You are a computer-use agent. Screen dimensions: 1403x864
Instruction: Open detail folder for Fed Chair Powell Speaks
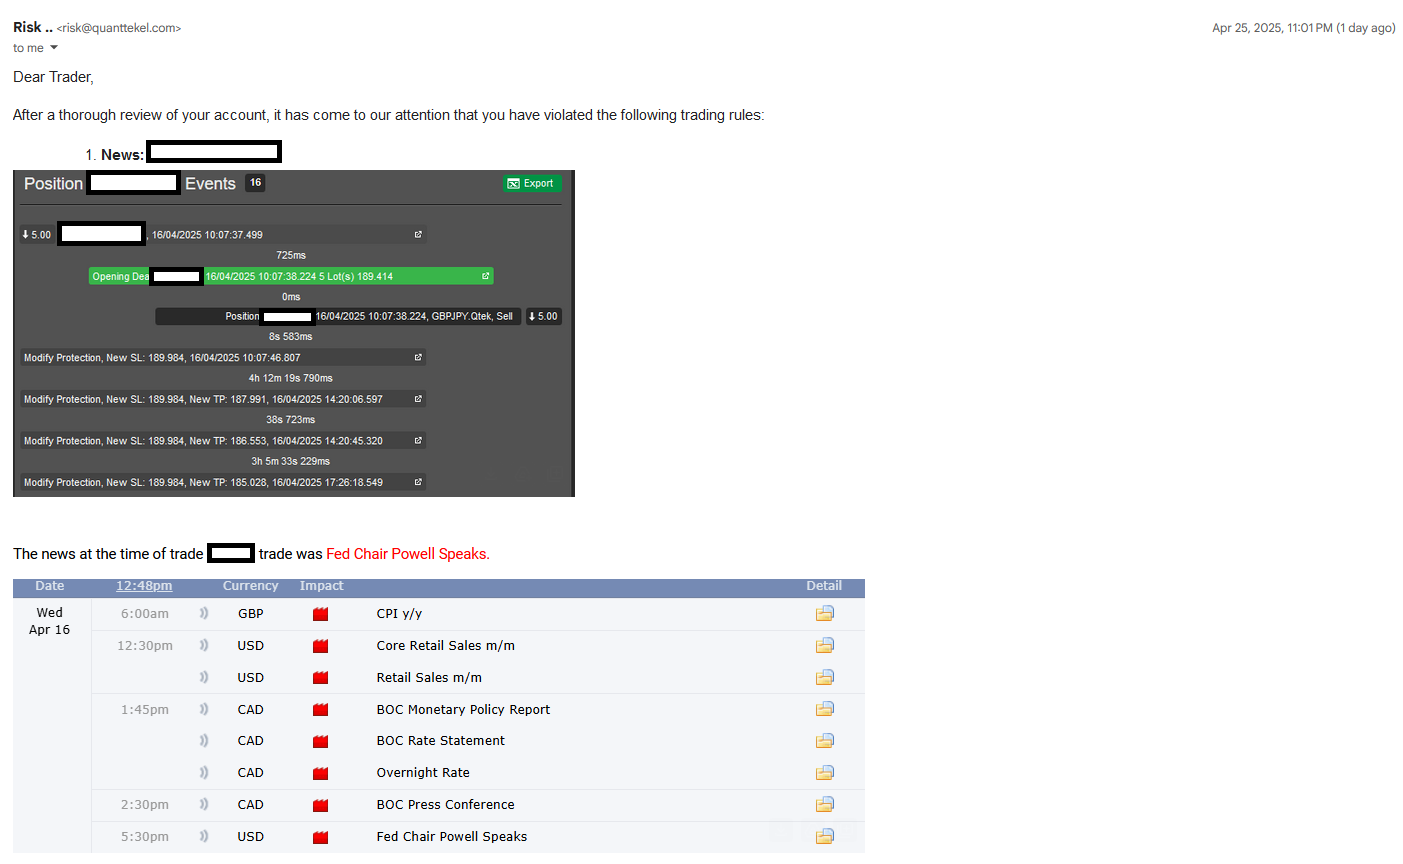click(x=824, y=837)
